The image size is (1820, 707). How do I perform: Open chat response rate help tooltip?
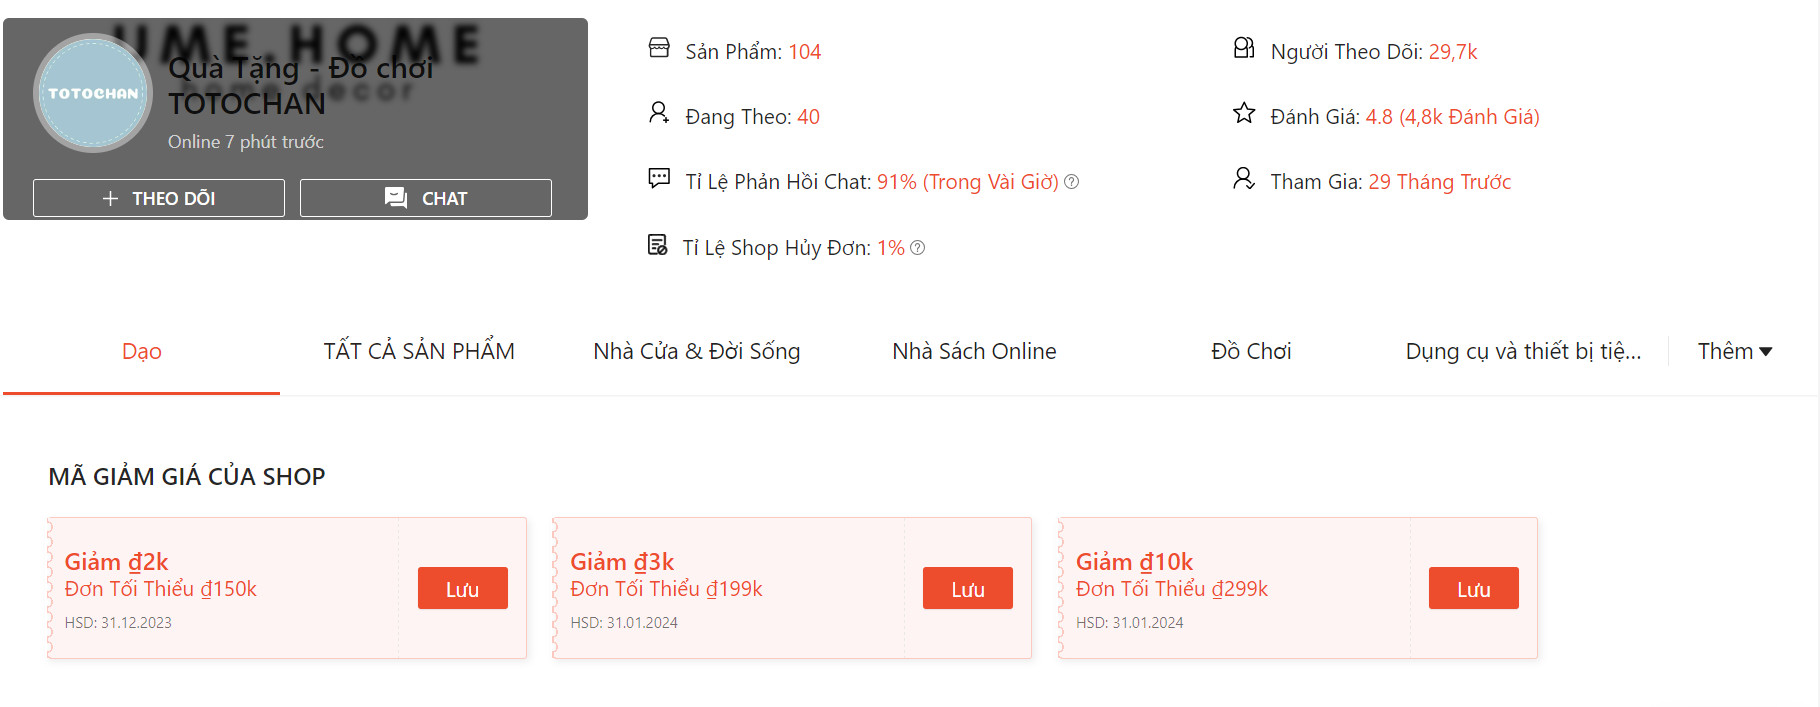pos(1072,182)
